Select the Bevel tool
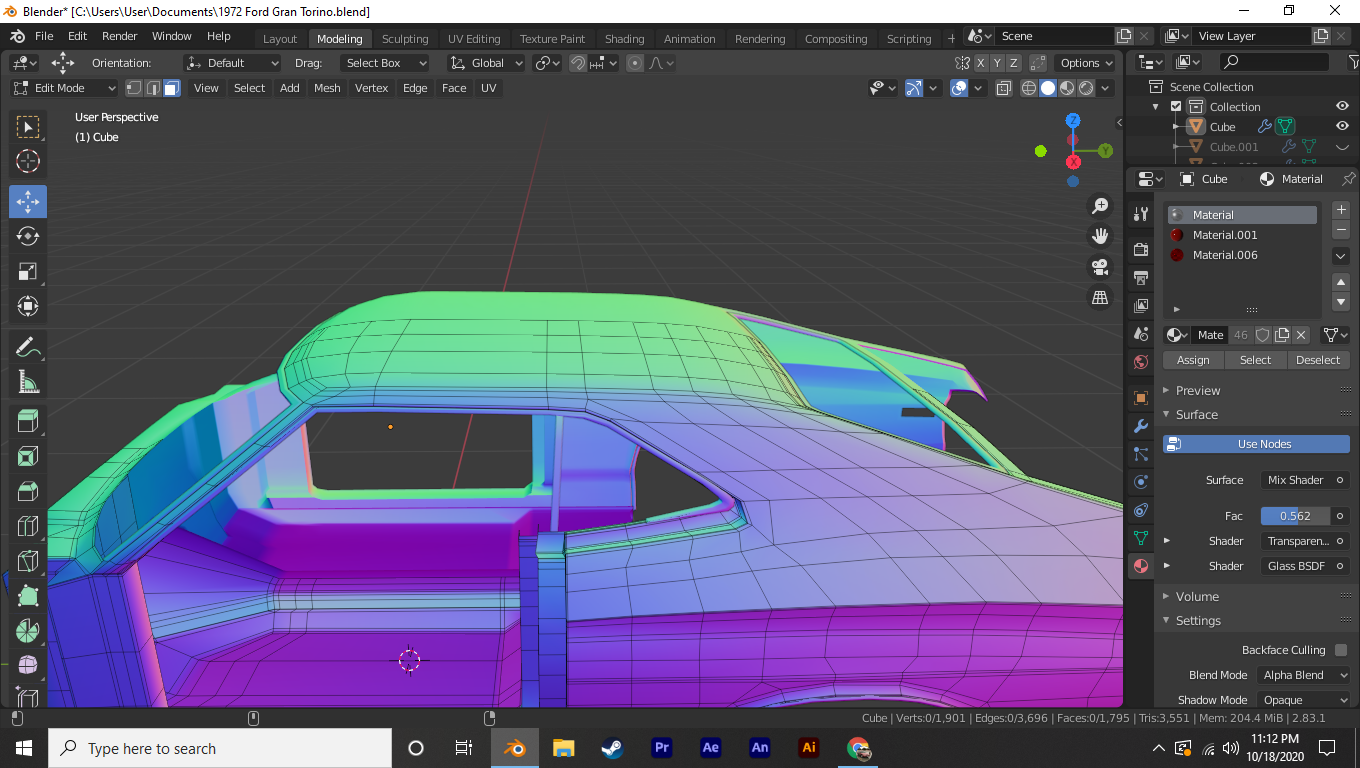 [x=28, y=491]
